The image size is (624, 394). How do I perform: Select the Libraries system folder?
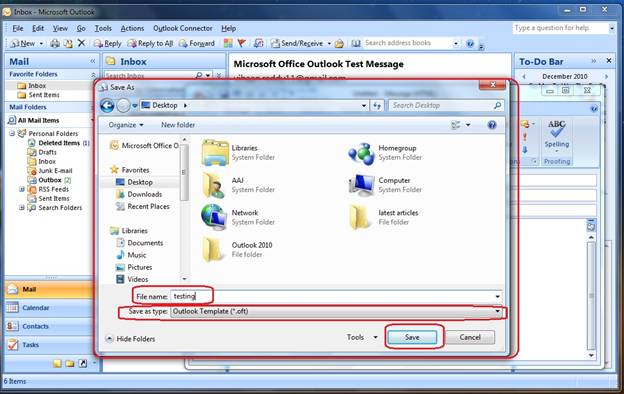point(238,152)
